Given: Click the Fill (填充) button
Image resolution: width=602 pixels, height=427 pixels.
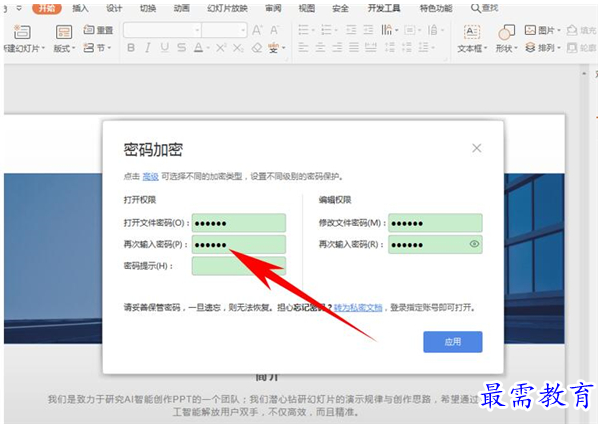Looking at the screenshot, I should point(581,30).
